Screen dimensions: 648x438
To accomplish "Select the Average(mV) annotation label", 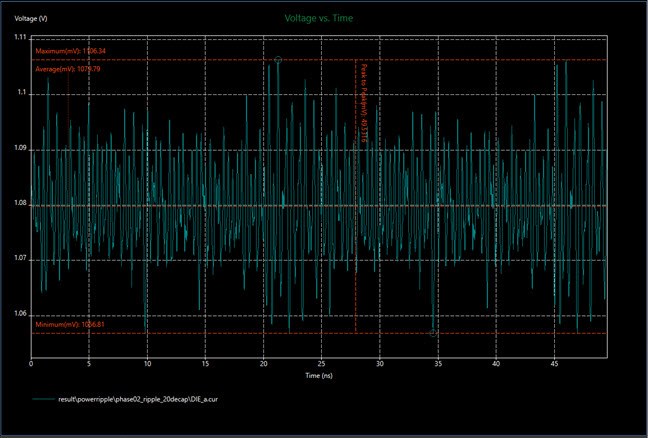I will coord(69,70).
